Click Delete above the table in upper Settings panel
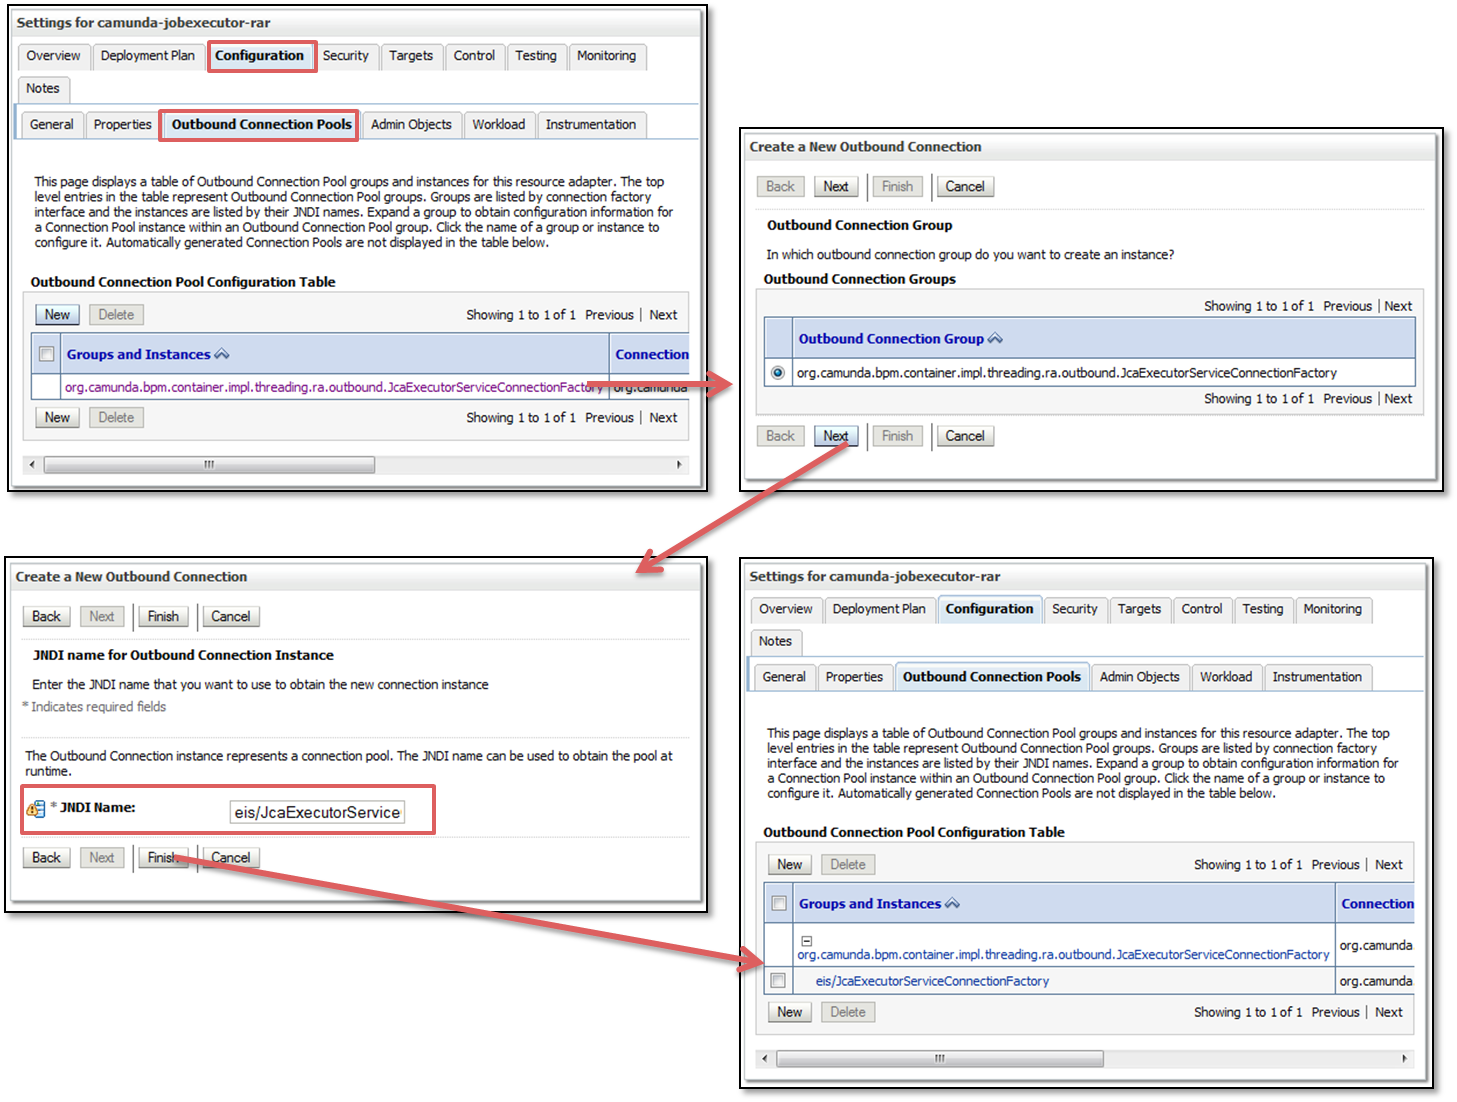The width and height of the screenshot is (1457, 1102). [116, 315]
